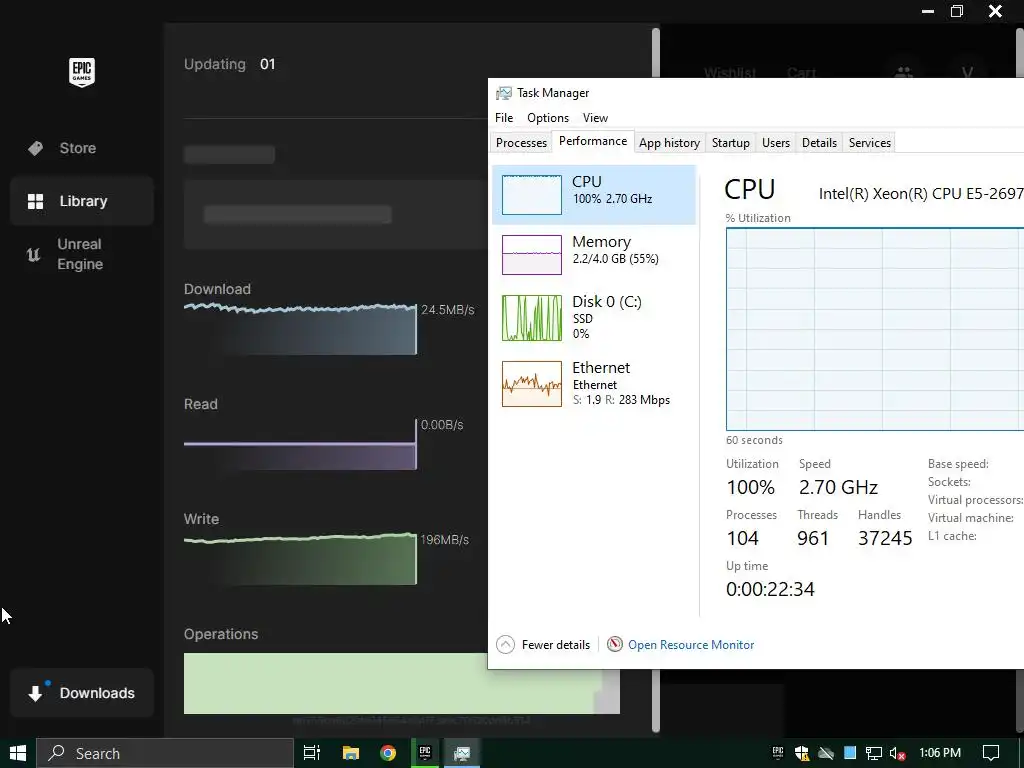Image resolution: width=1024 pixels, height=768 pixels.
Task: Click the muted speaker volume icon
Action: click(x=897, y=754)
